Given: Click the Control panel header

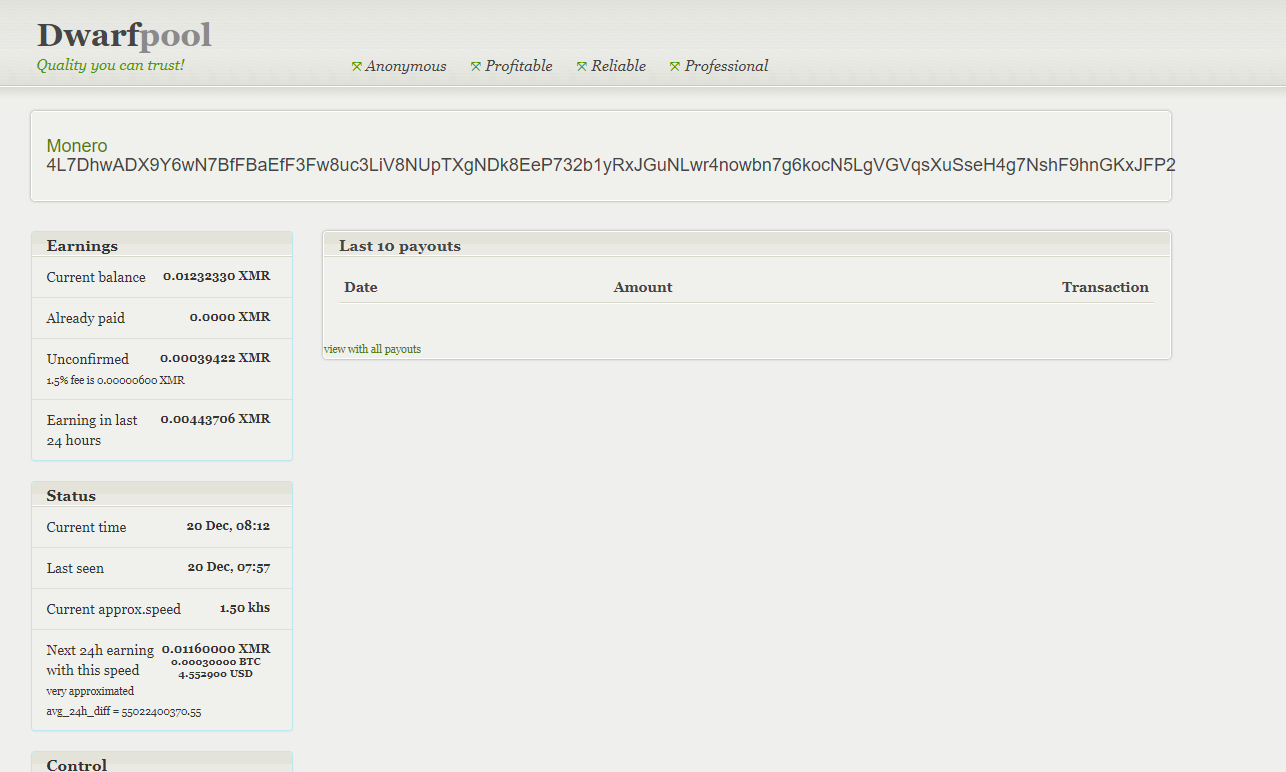Looking at the screenshot, I should 76,765.
